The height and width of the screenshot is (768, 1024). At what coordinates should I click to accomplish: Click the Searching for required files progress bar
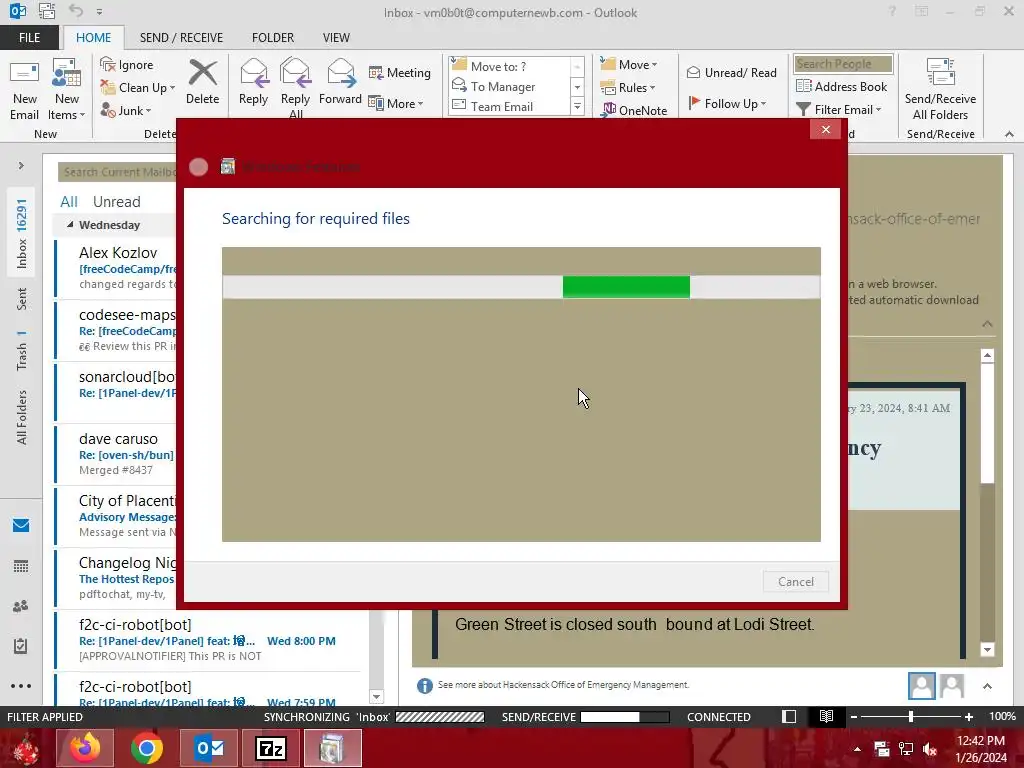click(x=521, y=287)
